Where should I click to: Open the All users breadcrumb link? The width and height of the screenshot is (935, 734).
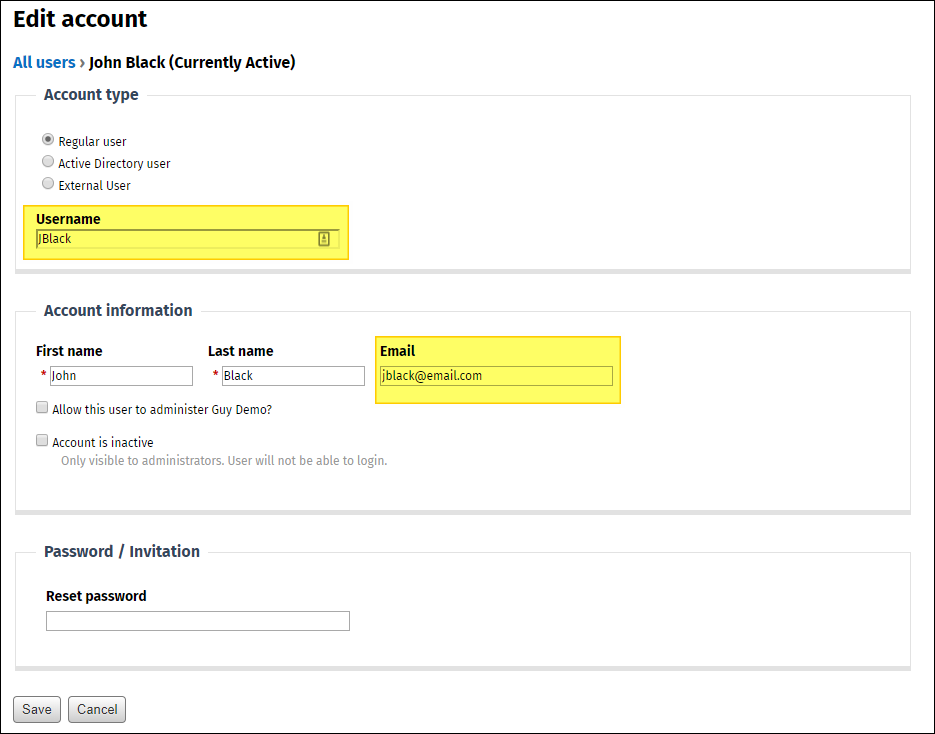pos(44,63)
